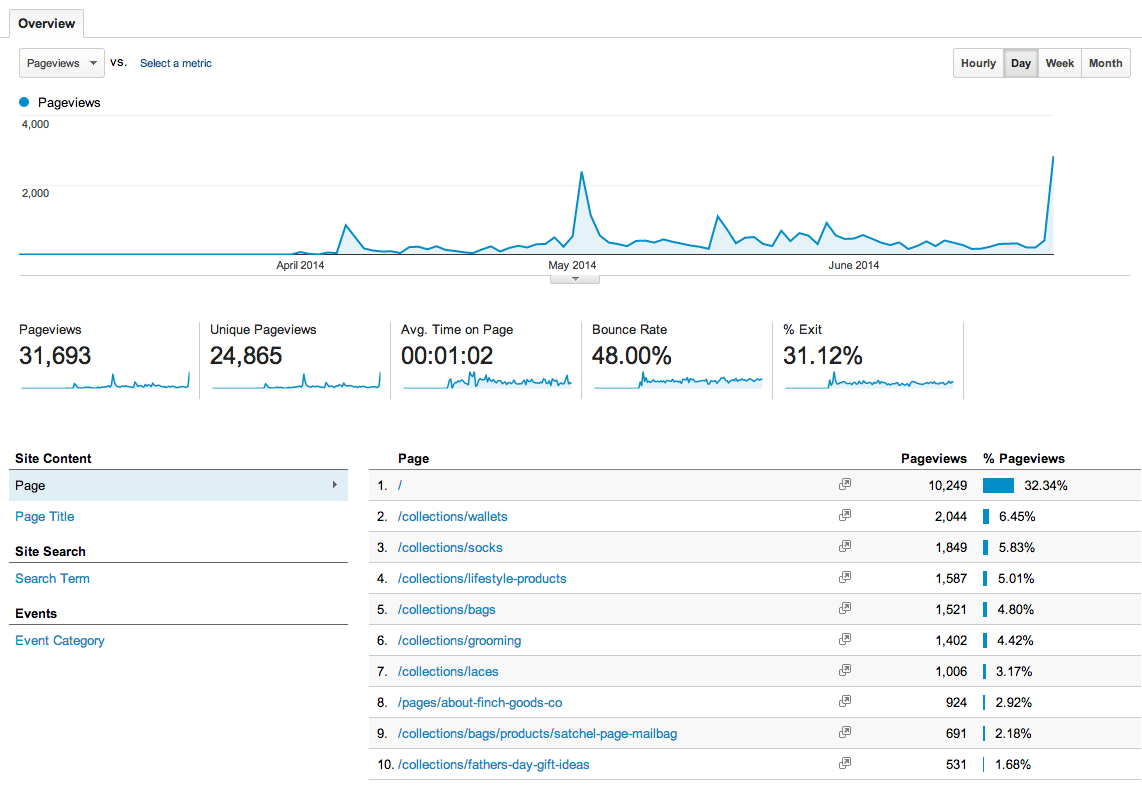The image size is (1142, 785).
Task: Expand the Page entry arrow in Site Content
Action: pyautogui.click(x=336, y=485)
